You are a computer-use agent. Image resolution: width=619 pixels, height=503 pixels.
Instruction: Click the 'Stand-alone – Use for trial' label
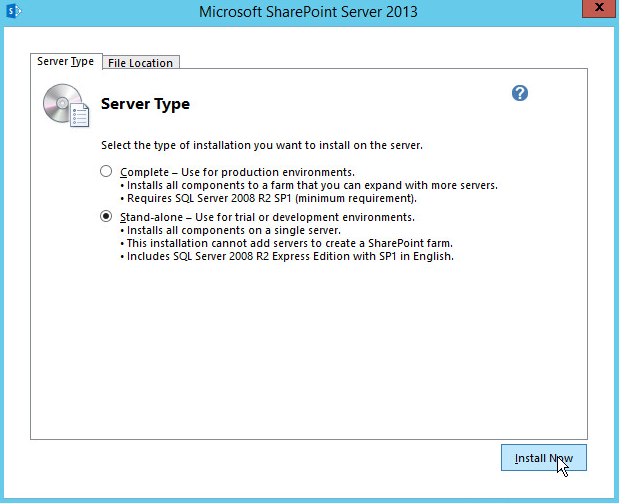click(266, 217)
